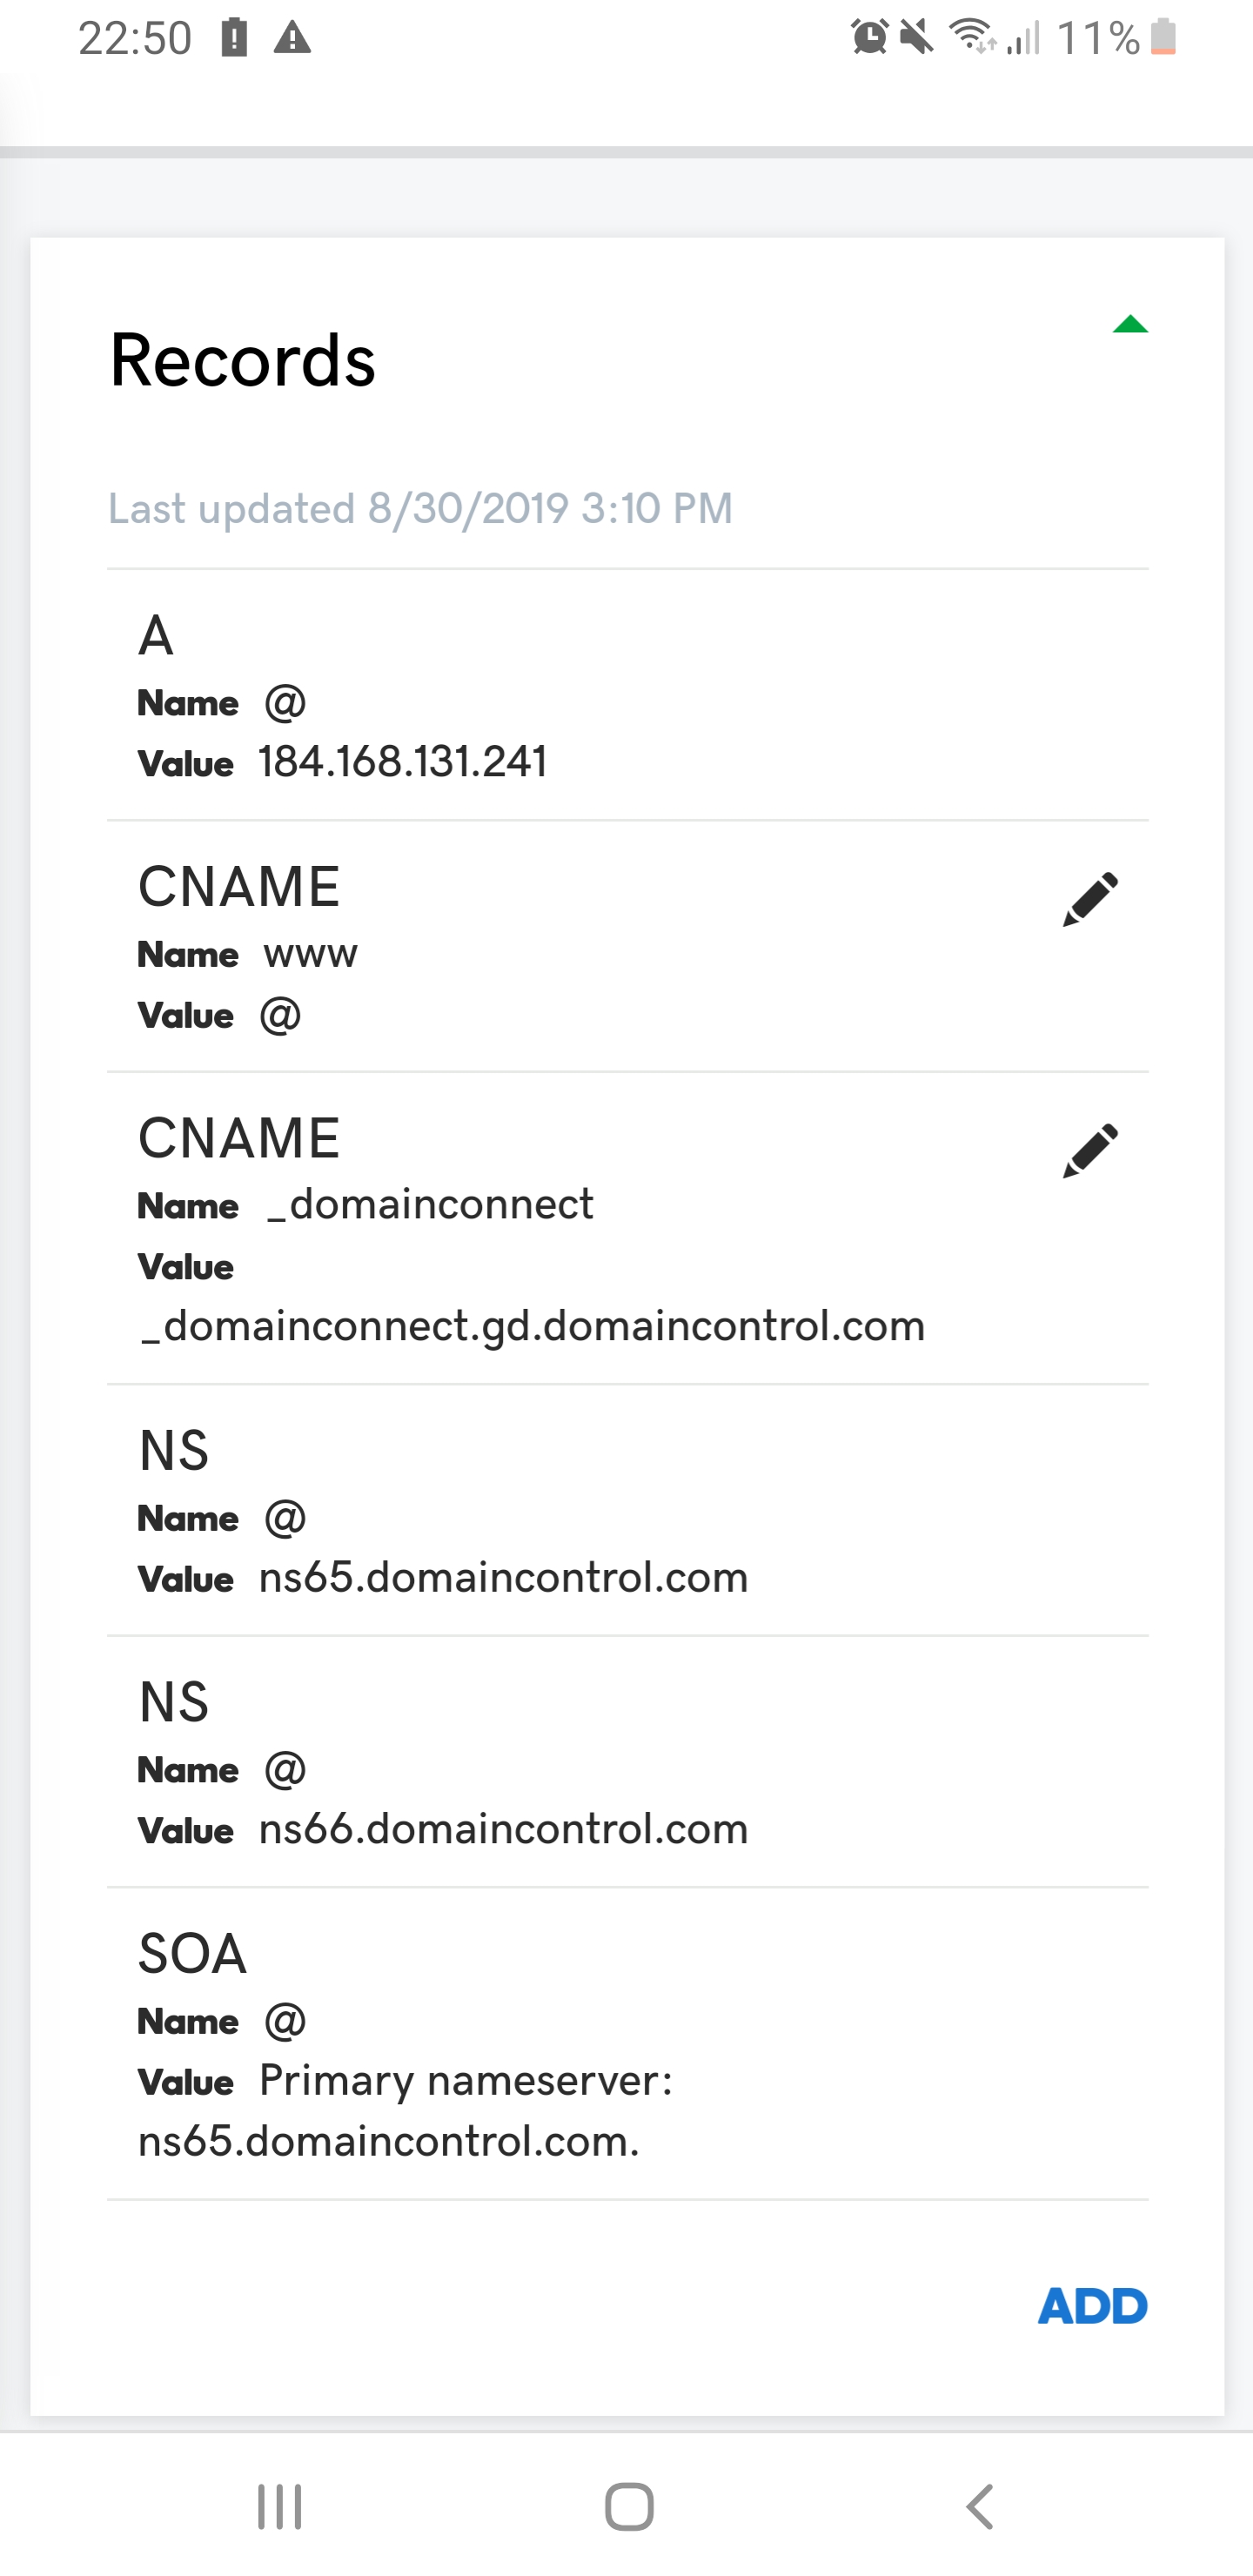Edit the www CNAME record
The width and height of the screenshot is (1253, 2576).
(x=1090, y=898)
